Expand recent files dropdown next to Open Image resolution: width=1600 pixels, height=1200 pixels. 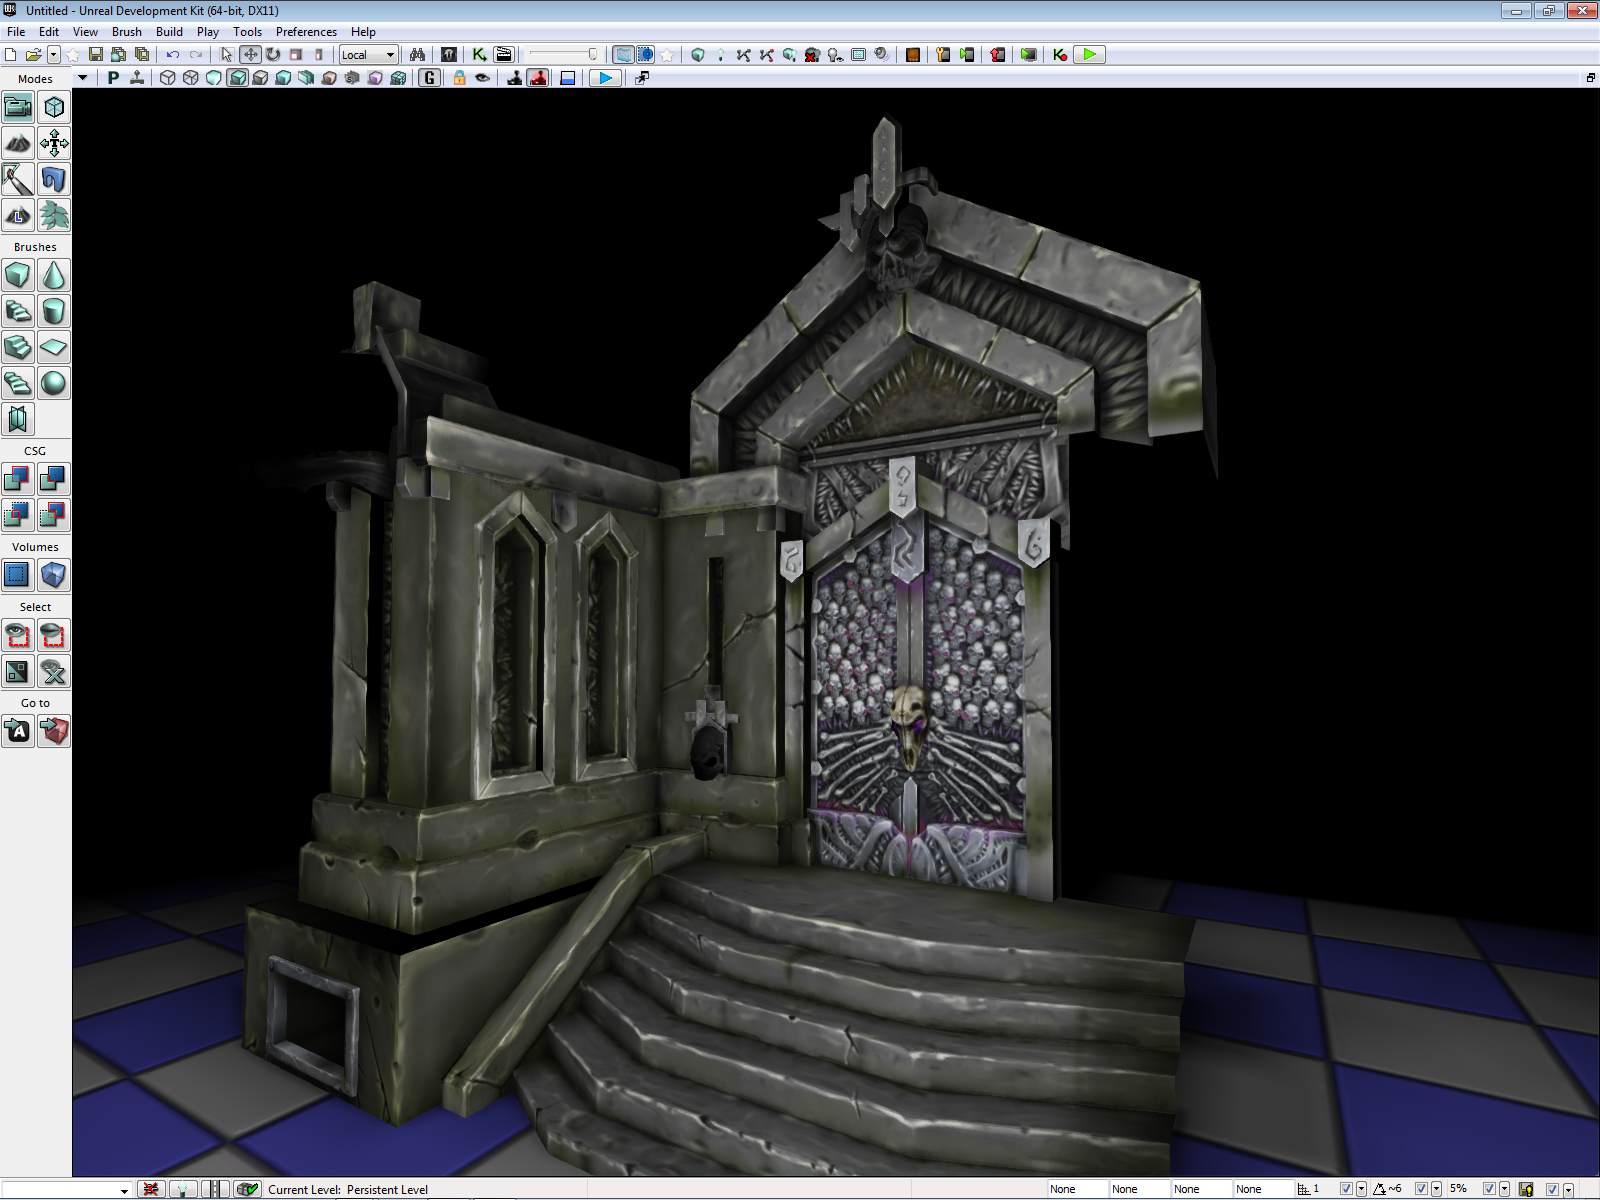click(54, 55)
